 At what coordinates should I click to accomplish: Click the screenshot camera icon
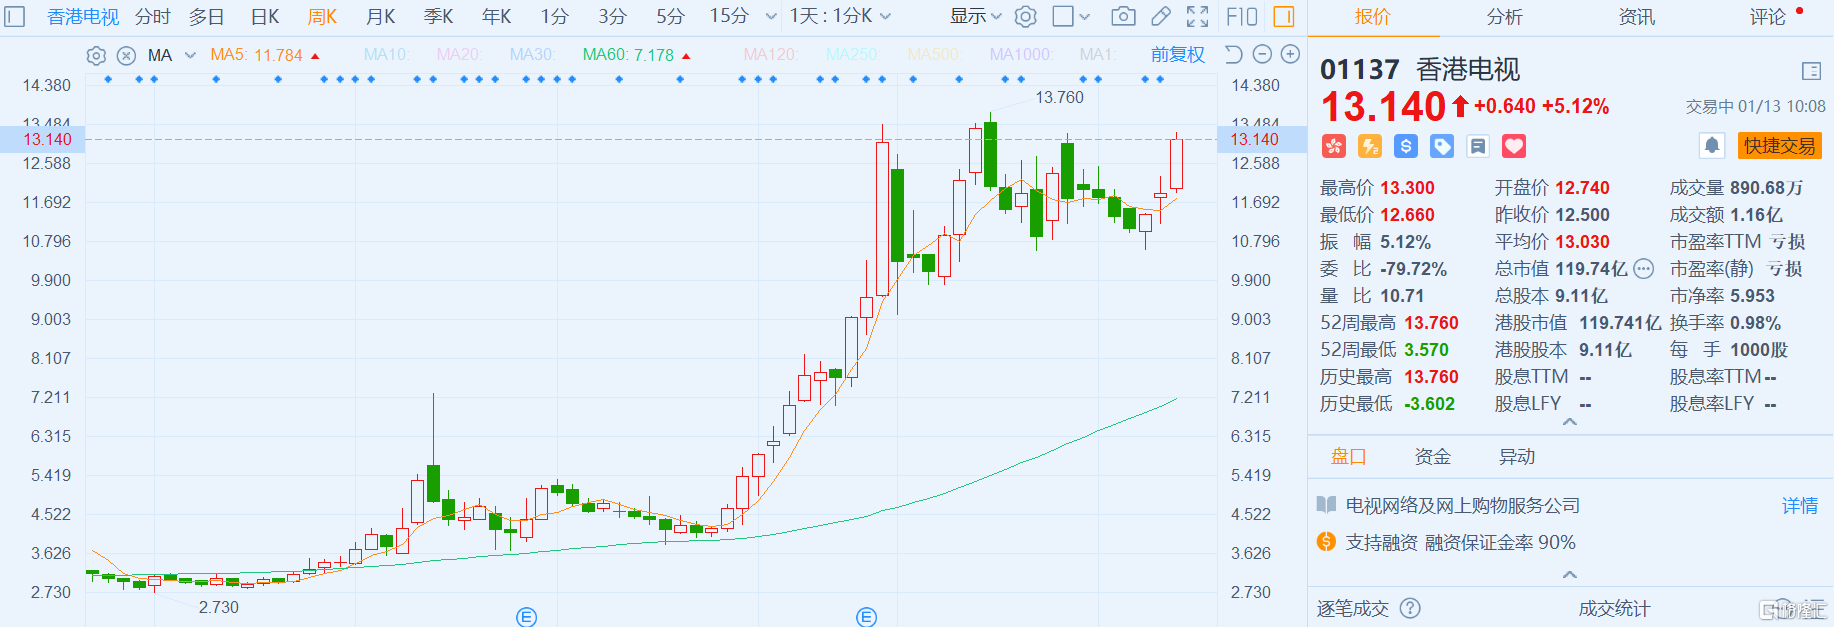pyautogui.click(x=1123, y=17)
